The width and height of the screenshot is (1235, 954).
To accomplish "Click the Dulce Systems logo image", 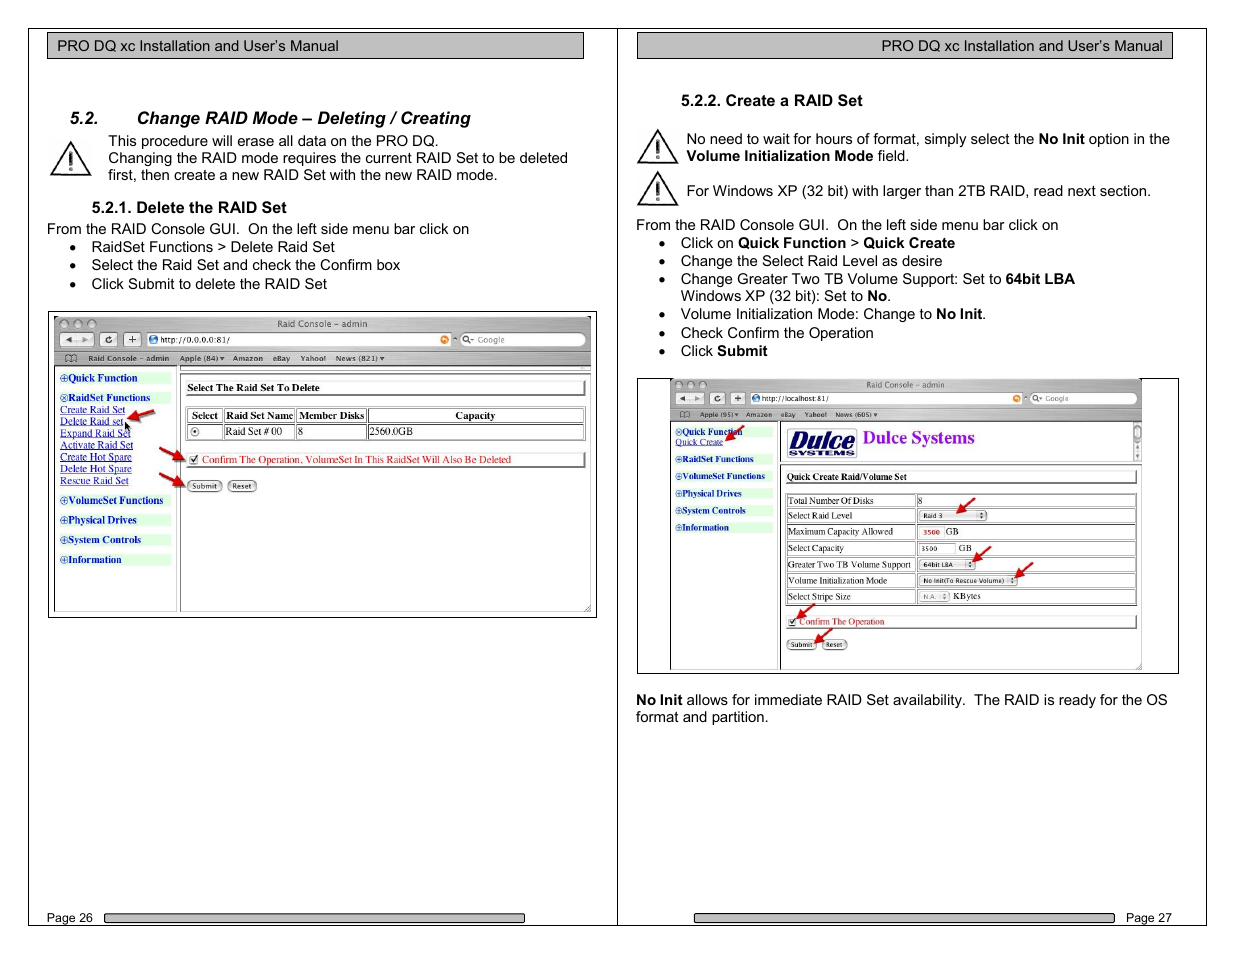I will (x=822, y=442).
